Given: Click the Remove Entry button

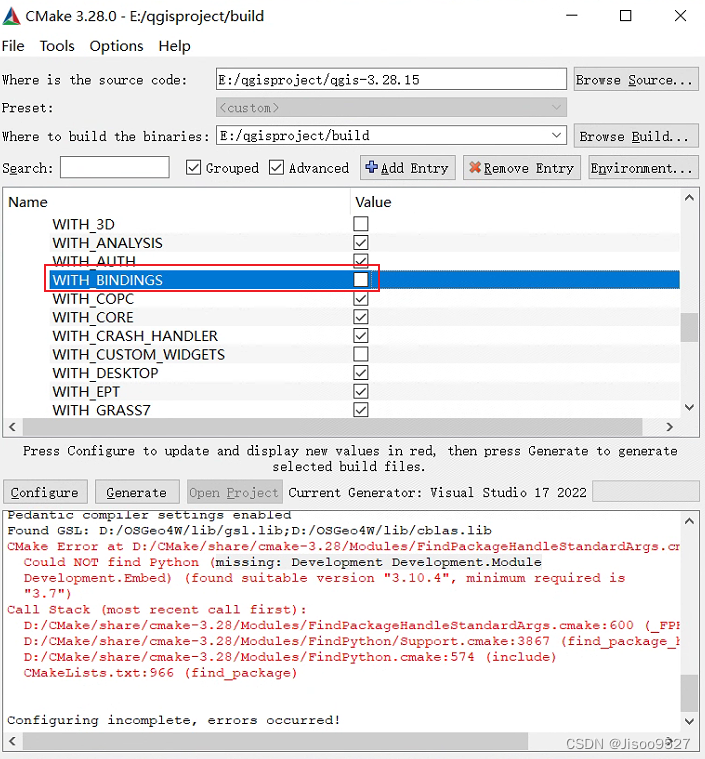Looking at the screenshot, I should point(521,167).
